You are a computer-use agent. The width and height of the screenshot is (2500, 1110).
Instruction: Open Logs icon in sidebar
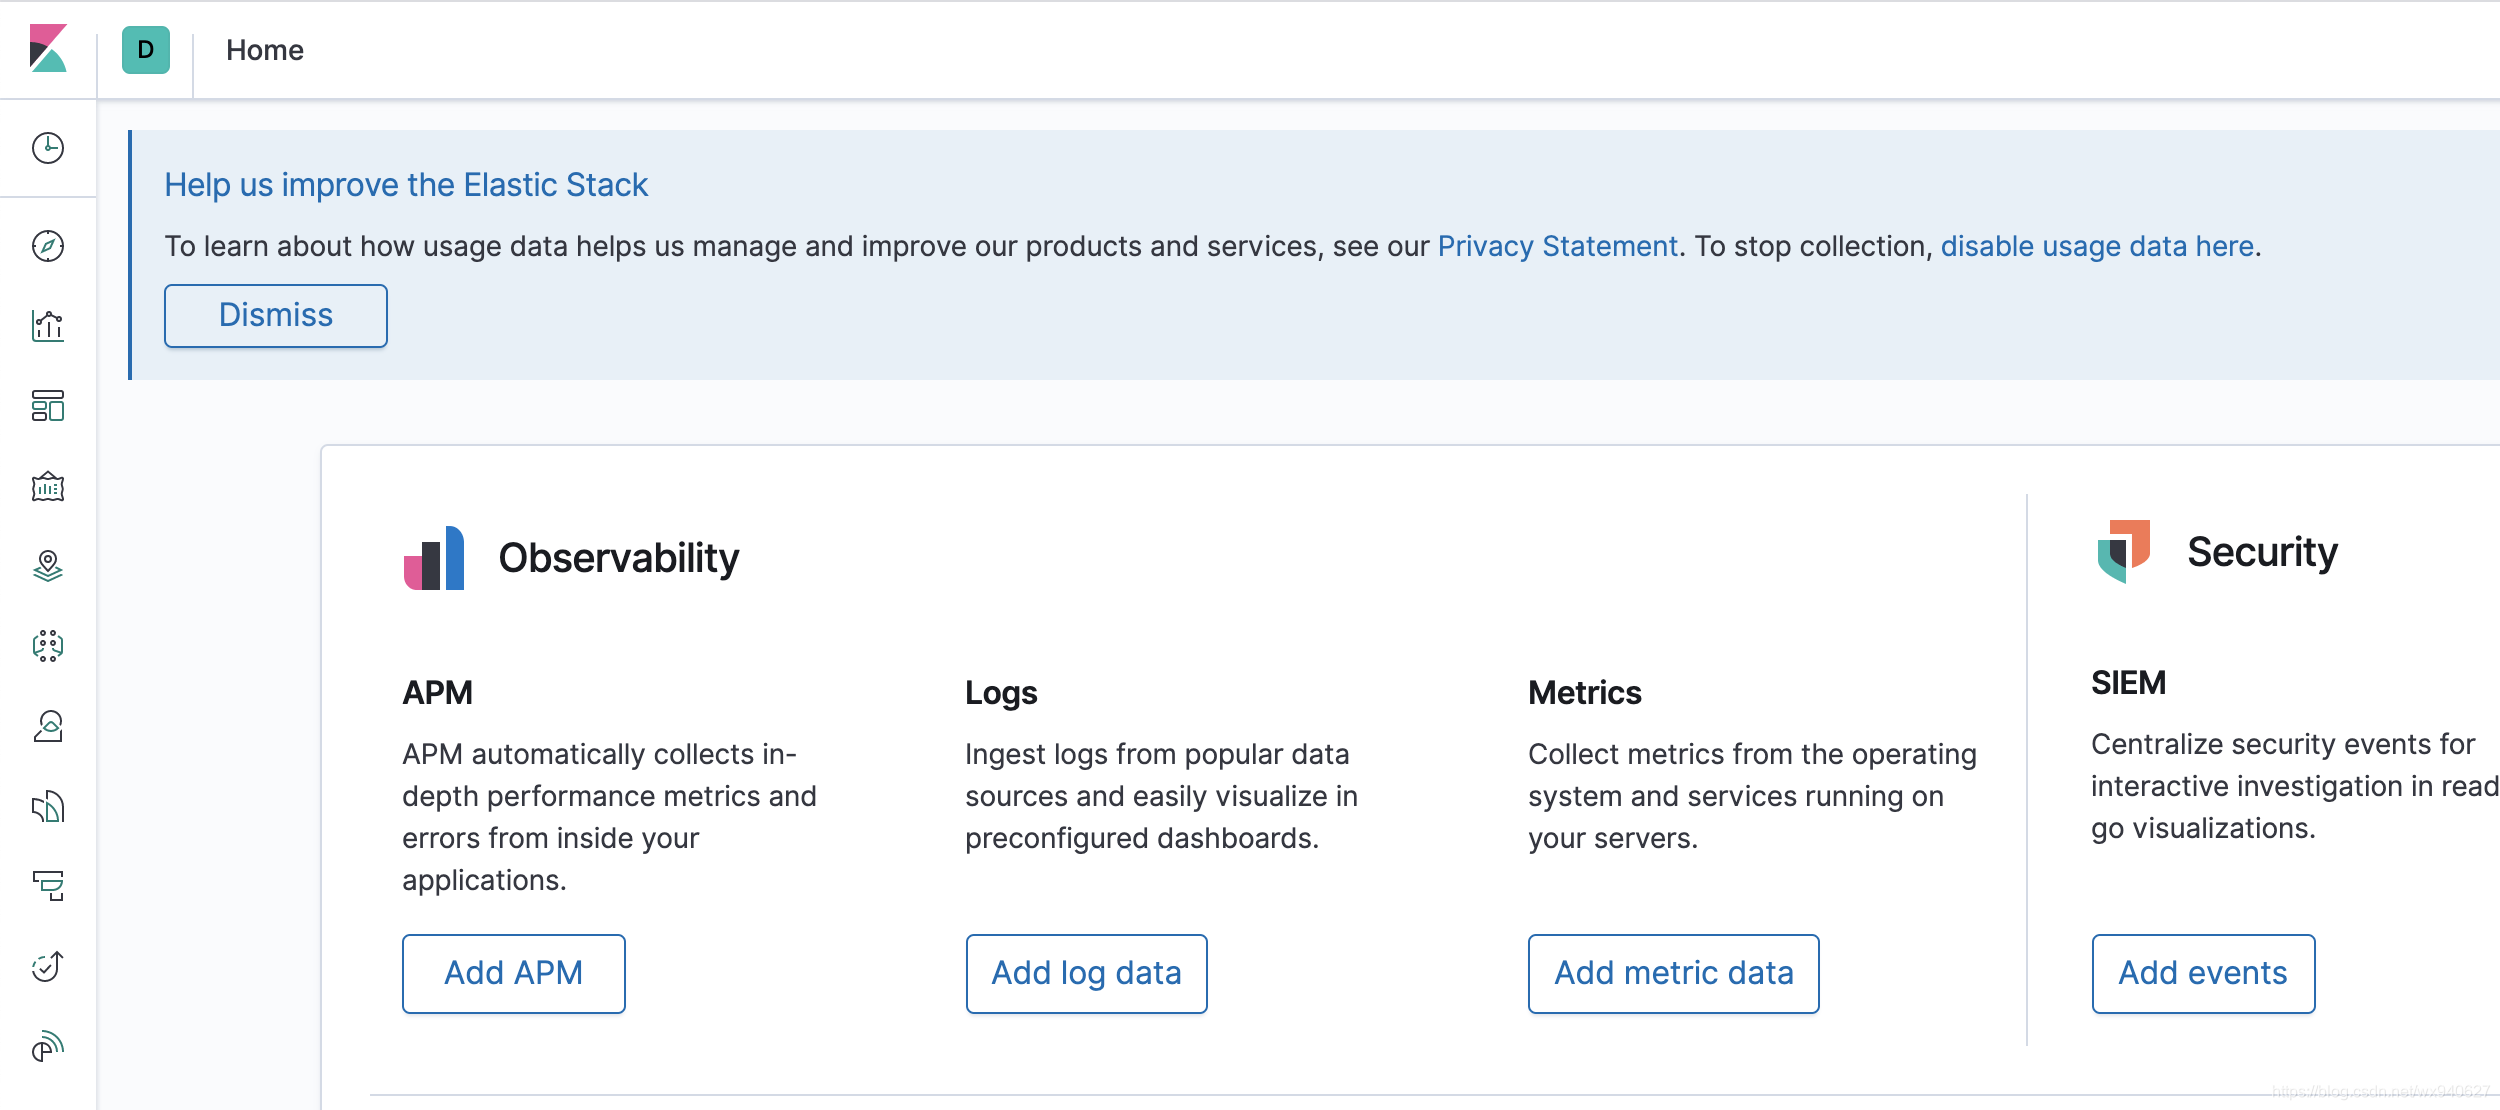(48, 807)
